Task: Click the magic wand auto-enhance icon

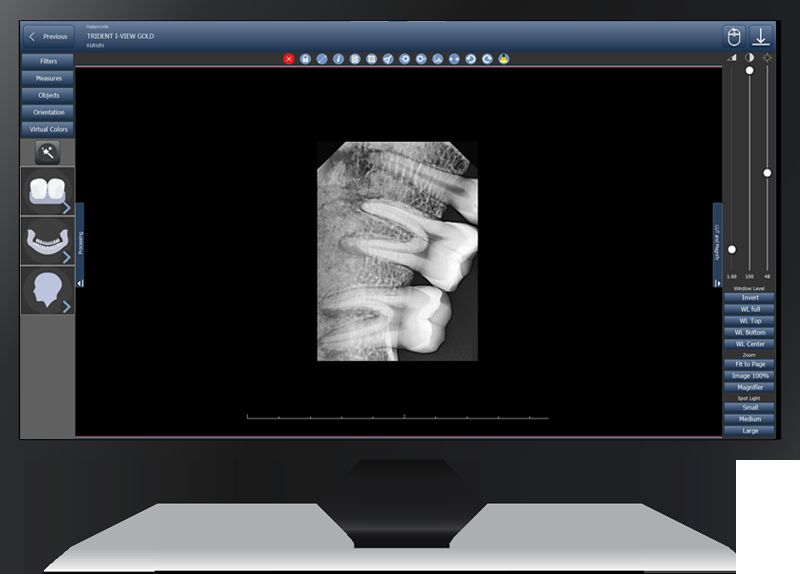Action: pos(47,153)
